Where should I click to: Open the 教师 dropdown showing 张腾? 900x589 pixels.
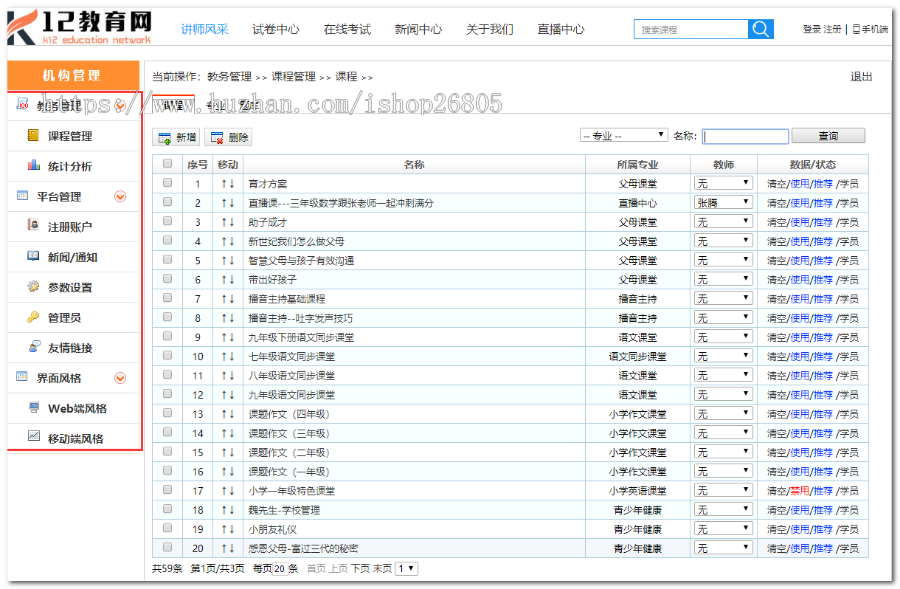(723, 202)
